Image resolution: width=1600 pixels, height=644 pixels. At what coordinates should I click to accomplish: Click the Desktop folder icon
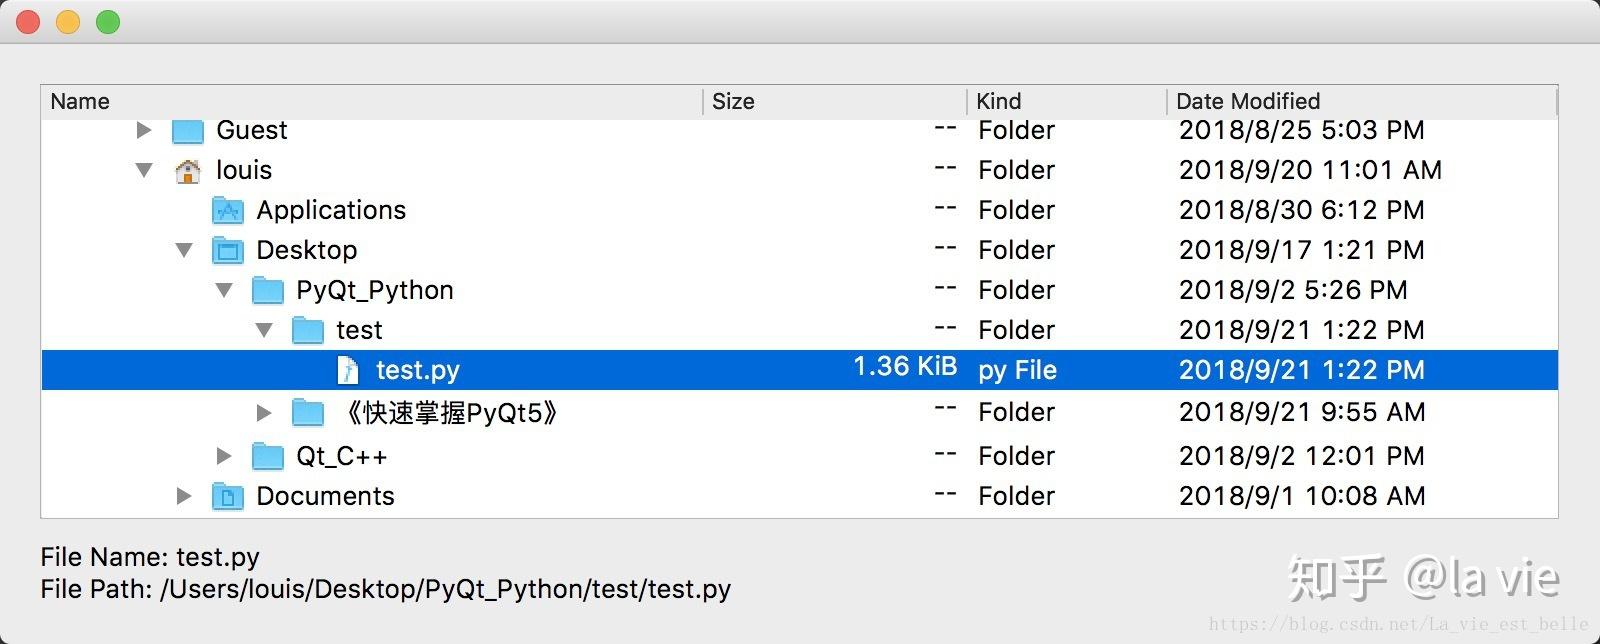click(x=228, y=251)
